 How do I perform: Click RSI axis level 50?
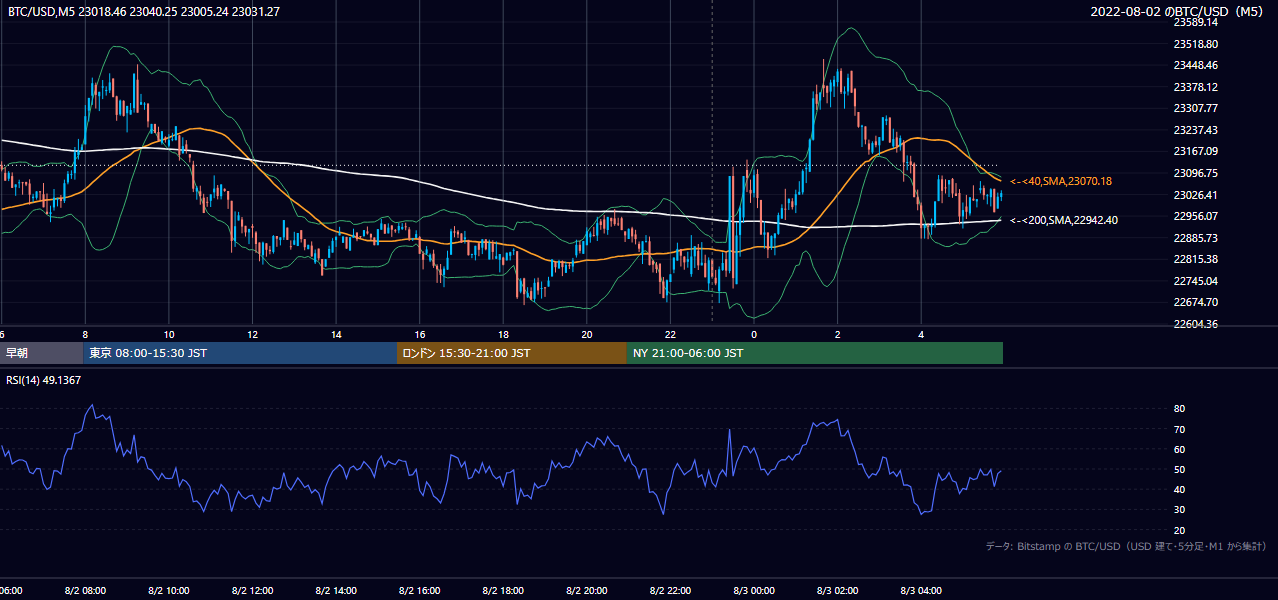(x=1179, y=469)
